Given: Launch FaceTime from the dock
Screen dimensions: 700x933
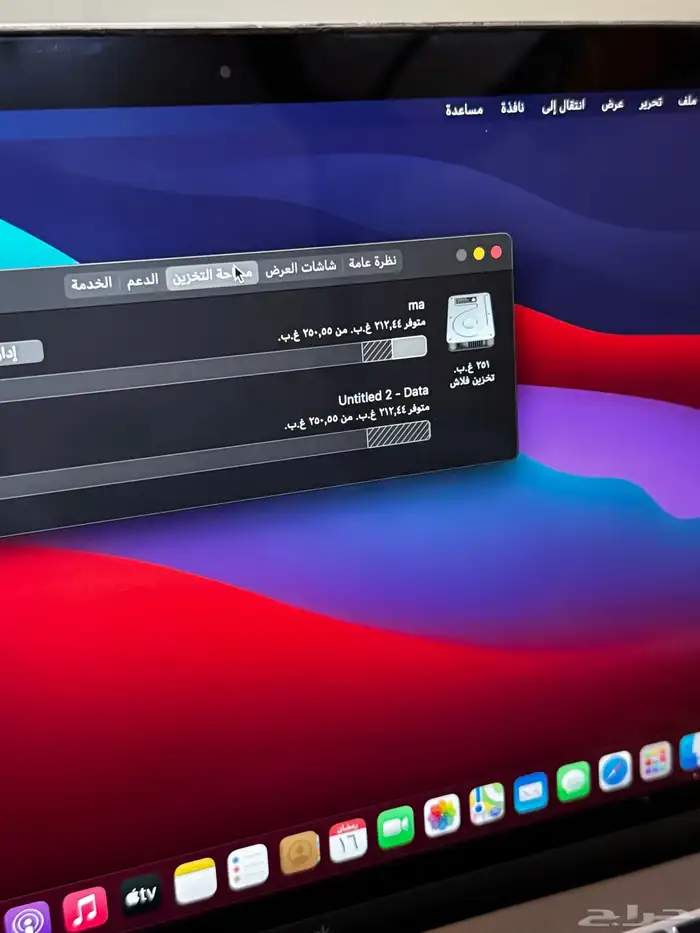Looking at the screenshot, I should (x=396, y=827).
